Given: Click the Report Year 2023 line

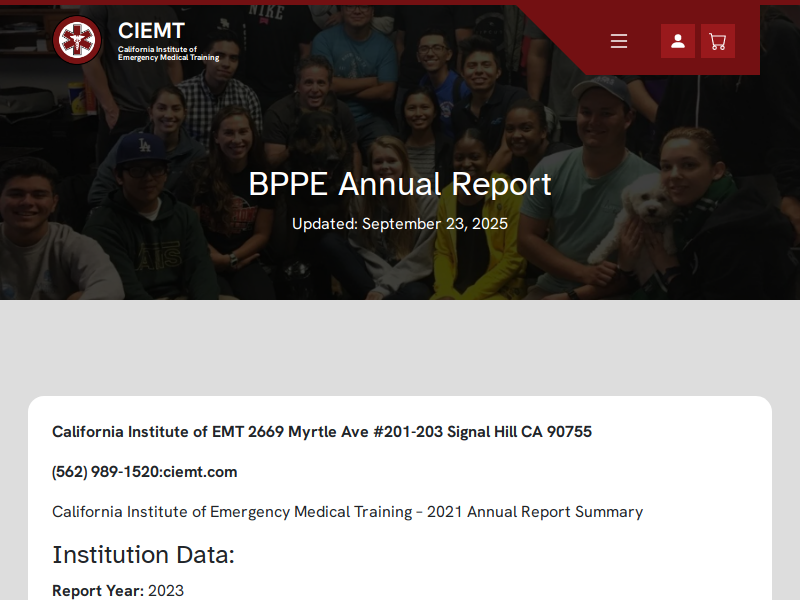Looking at the screenshot, I should [x=118, y=591].
